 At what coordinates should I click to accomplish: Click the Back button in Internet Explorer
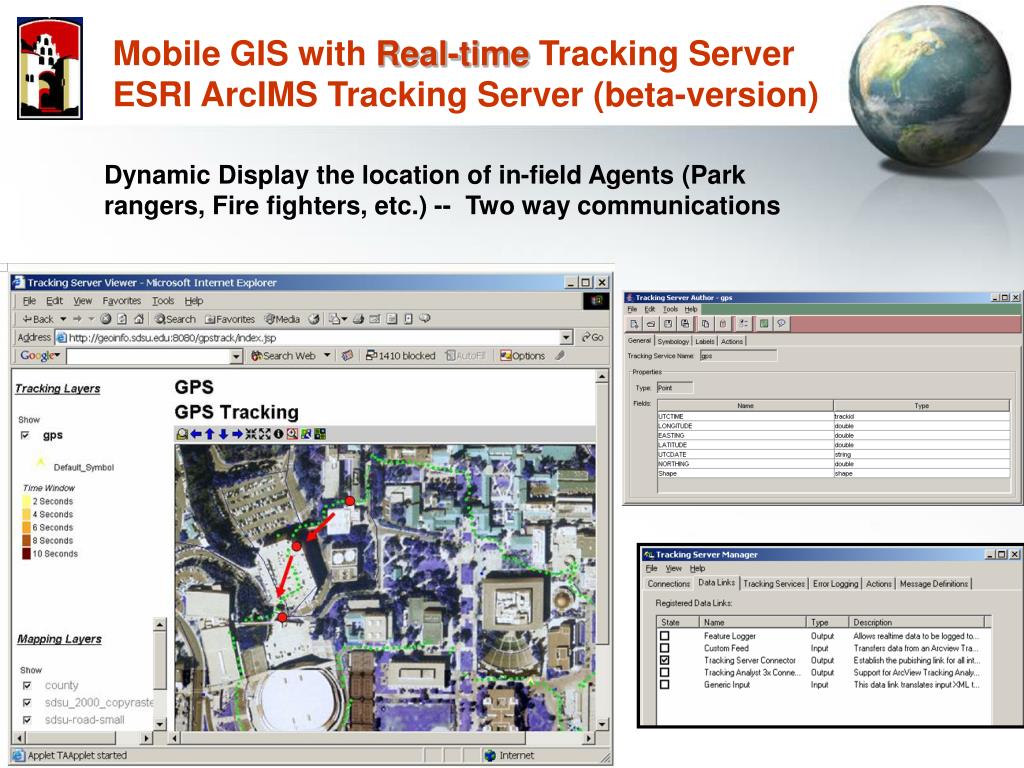tap(38, 319)
